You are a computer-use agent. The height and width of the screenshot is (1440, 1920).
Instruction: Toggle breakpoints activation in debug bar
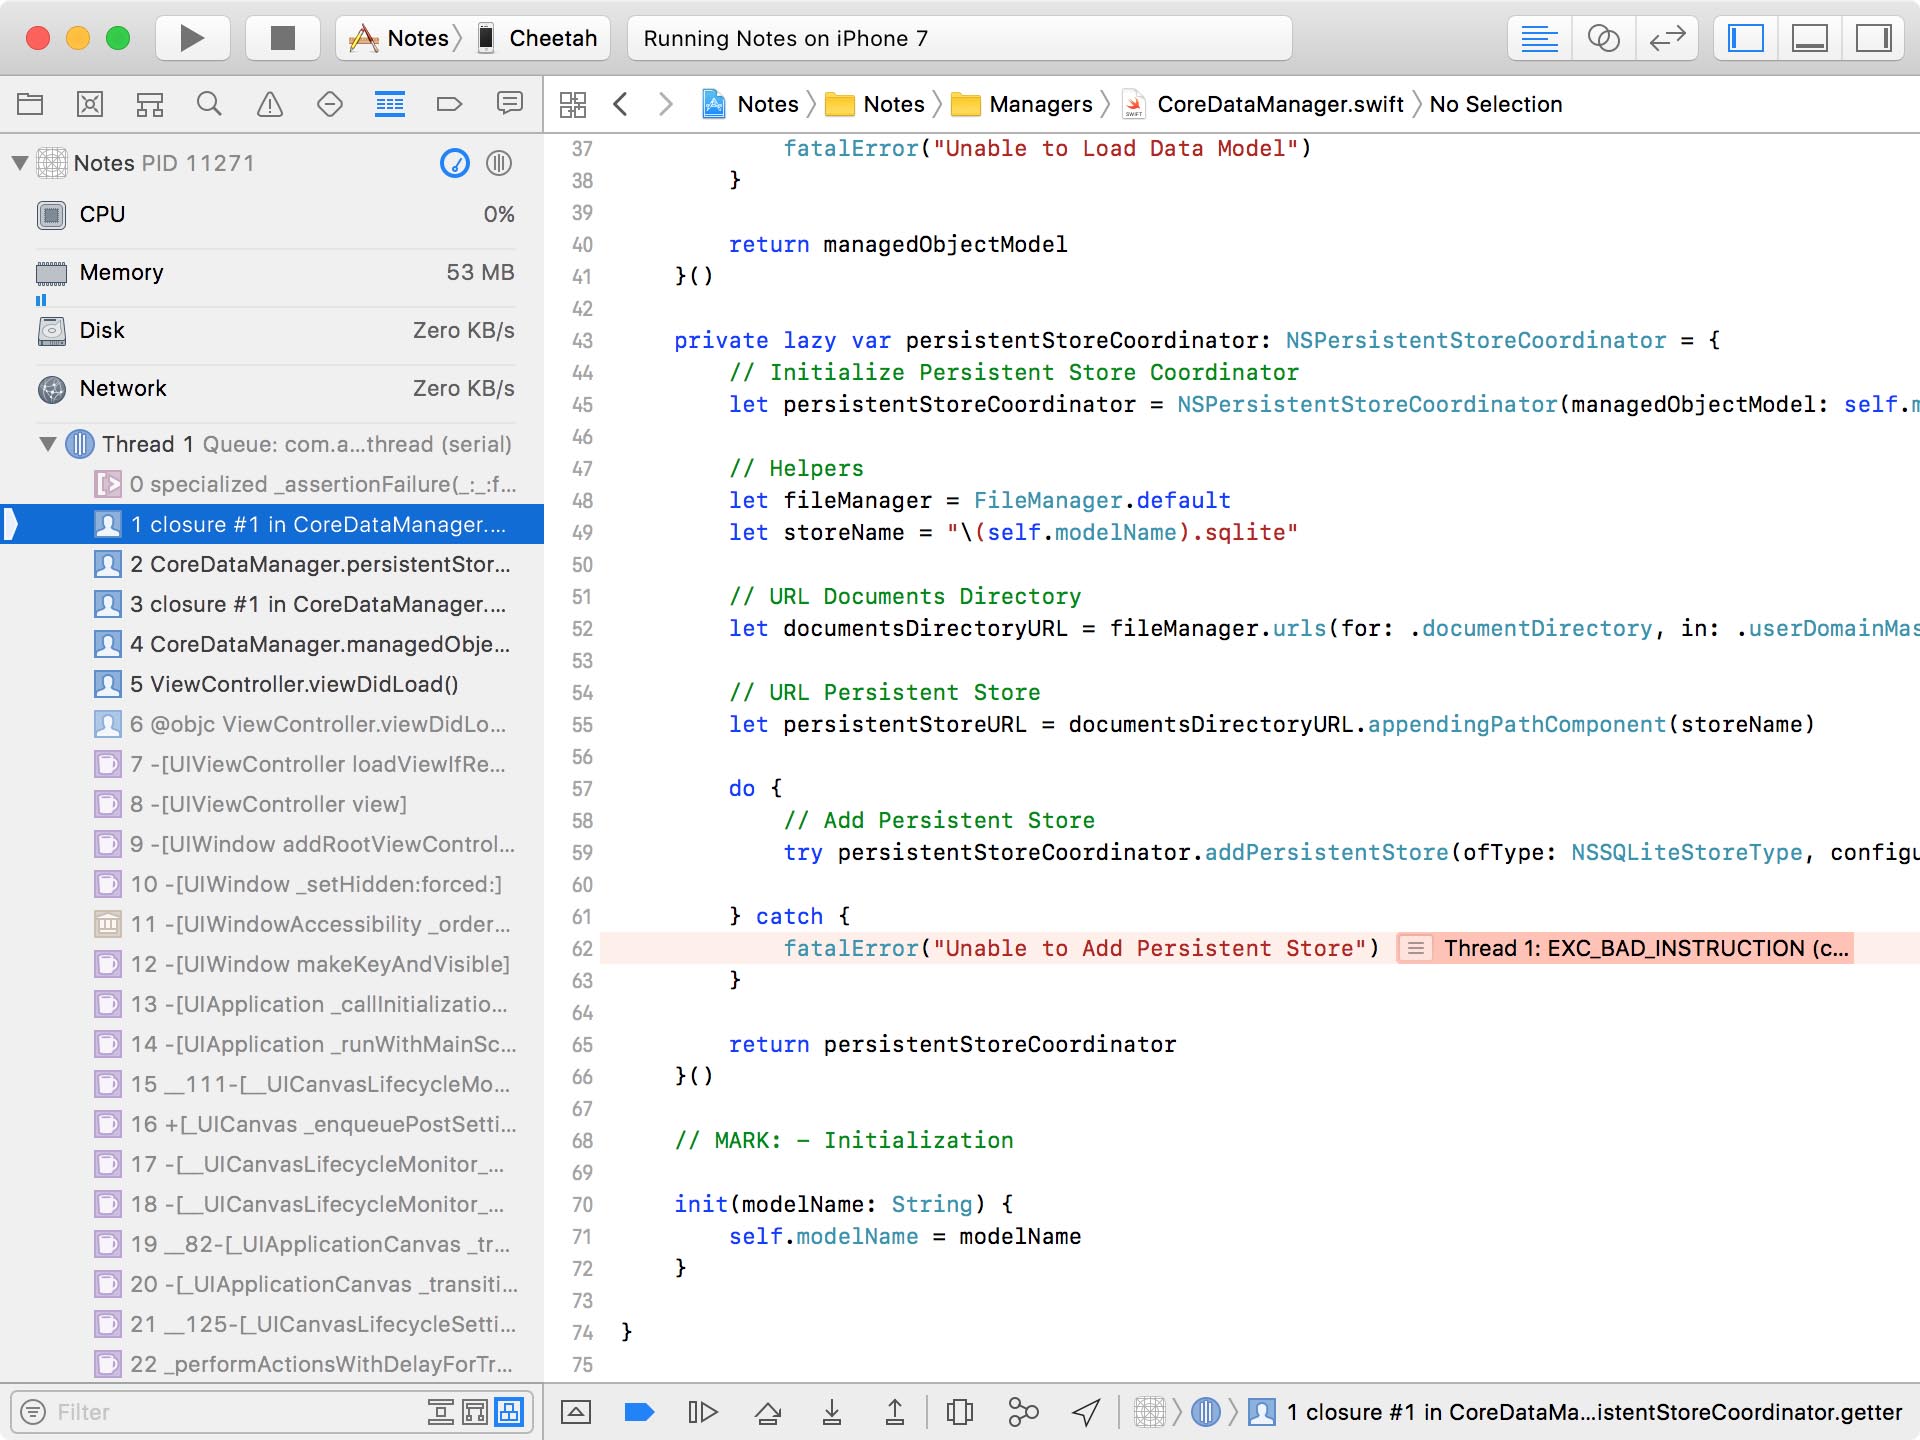click(638, 1412)
